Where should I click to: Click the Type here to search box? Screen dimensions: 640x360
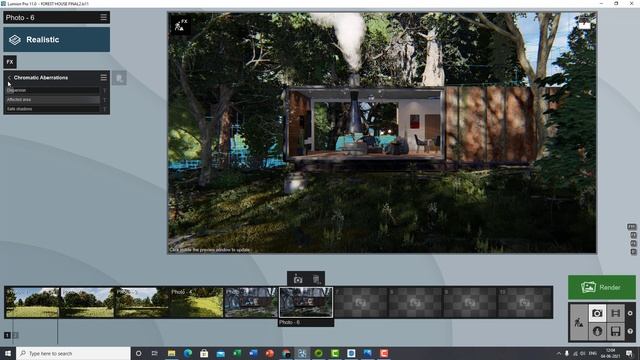(73, 353)
